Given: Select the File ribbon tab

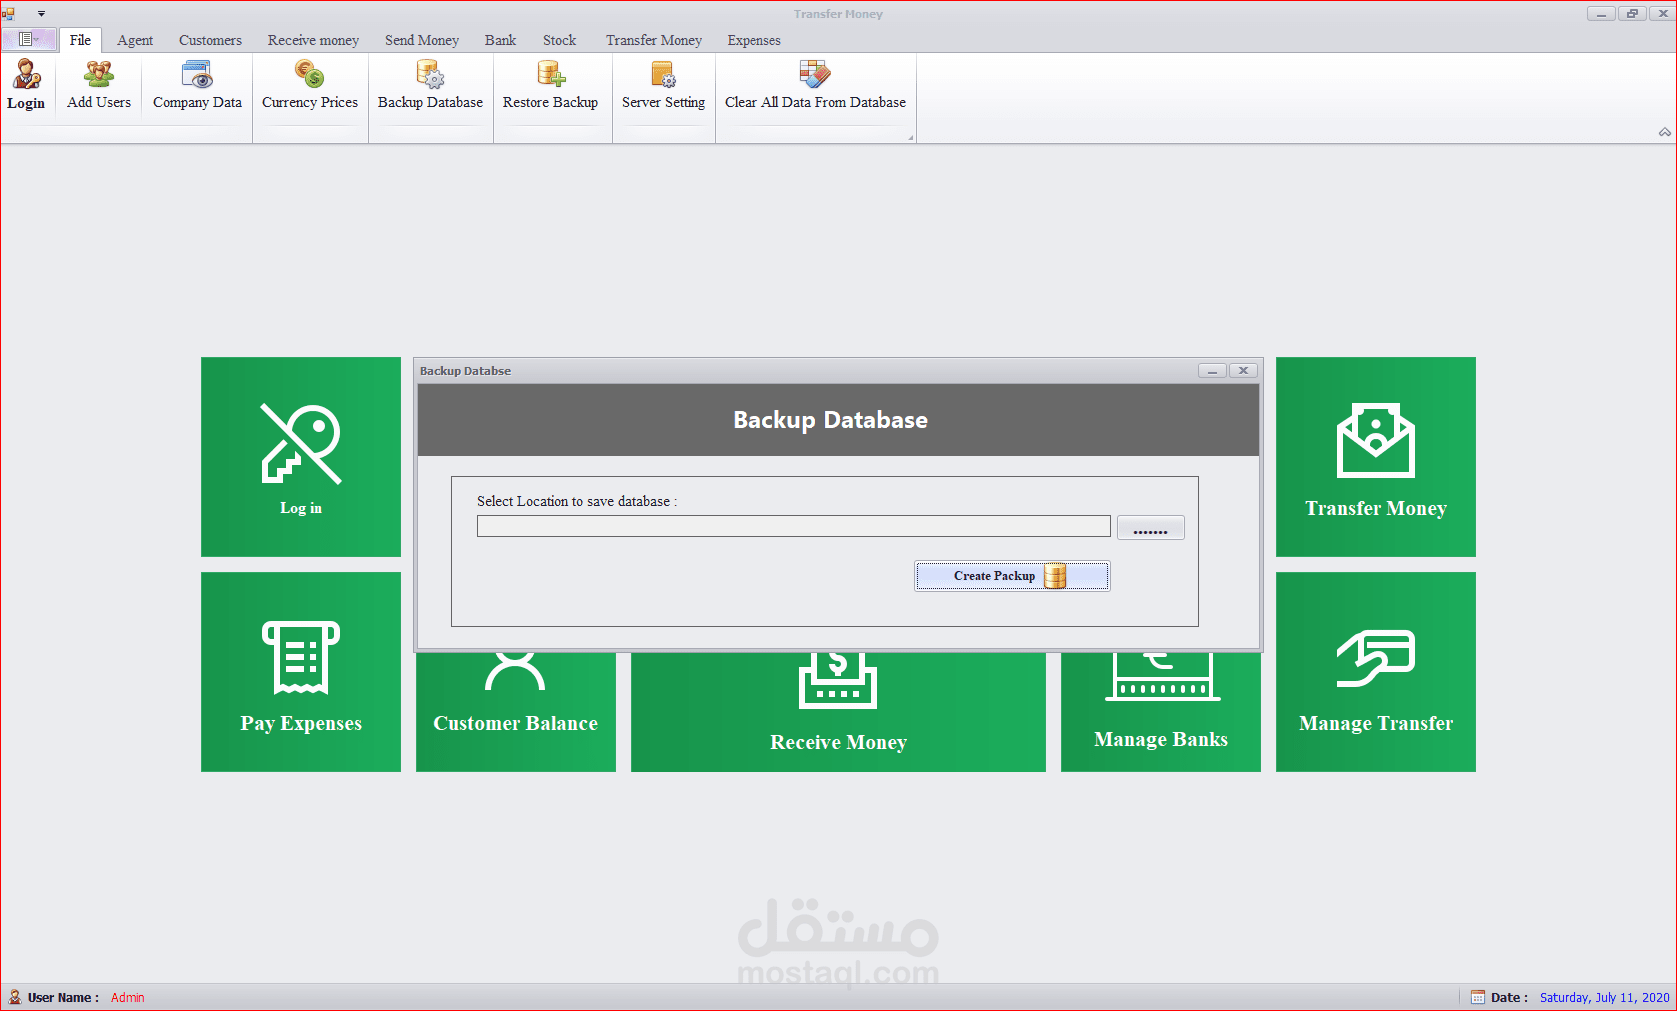Looking at the screenshot, I should click(80, 40).
